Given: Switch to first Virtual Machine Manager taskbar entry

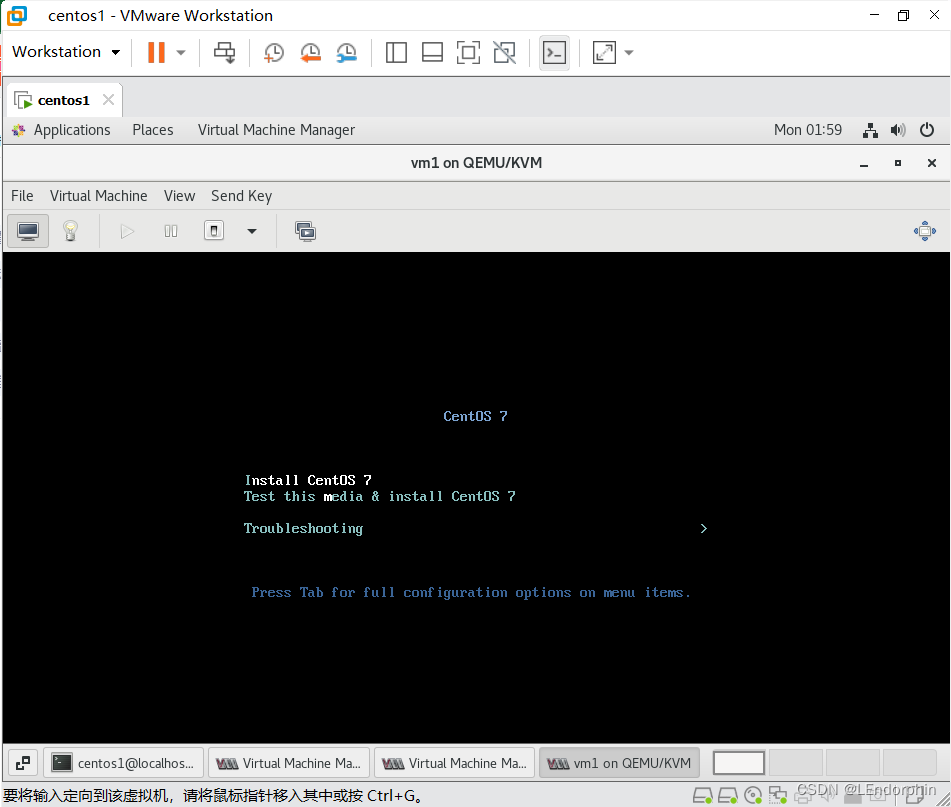Looking at the screenshot, I should (x=289, y=763).
